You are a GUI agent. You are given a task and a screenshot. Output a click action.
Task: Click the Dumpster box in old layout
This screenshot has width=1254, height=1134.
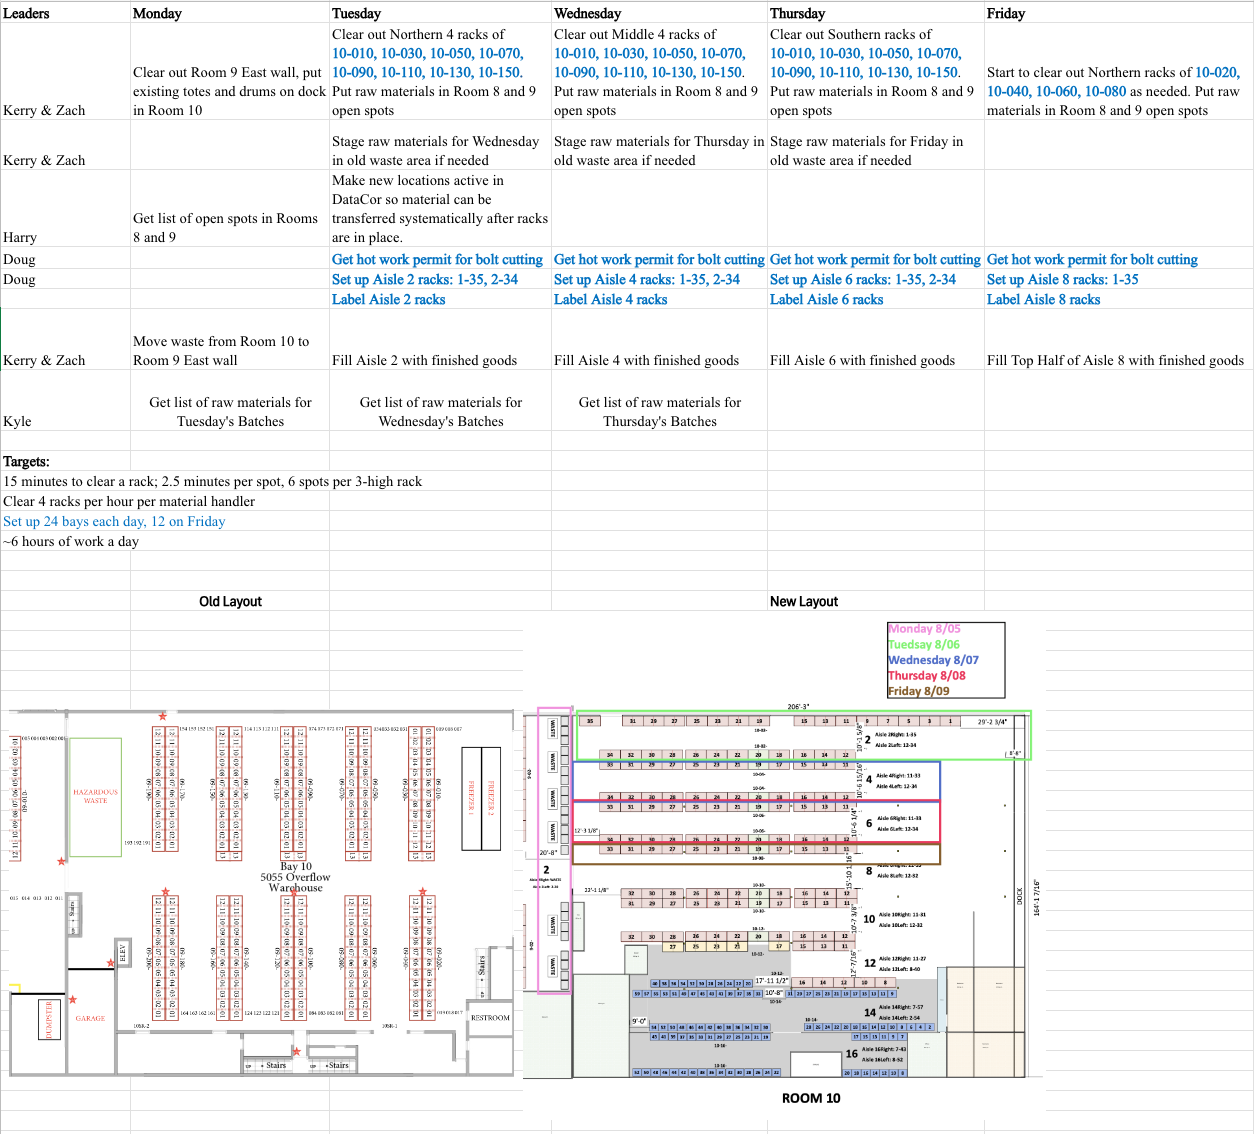point(47,1019)
